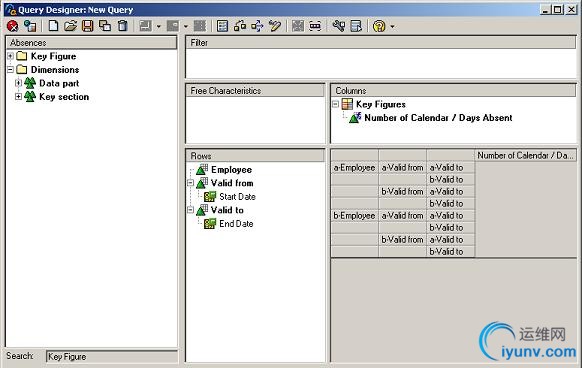Toggle the Technical Names icon
582x368 pixels.
click(315, 26)
